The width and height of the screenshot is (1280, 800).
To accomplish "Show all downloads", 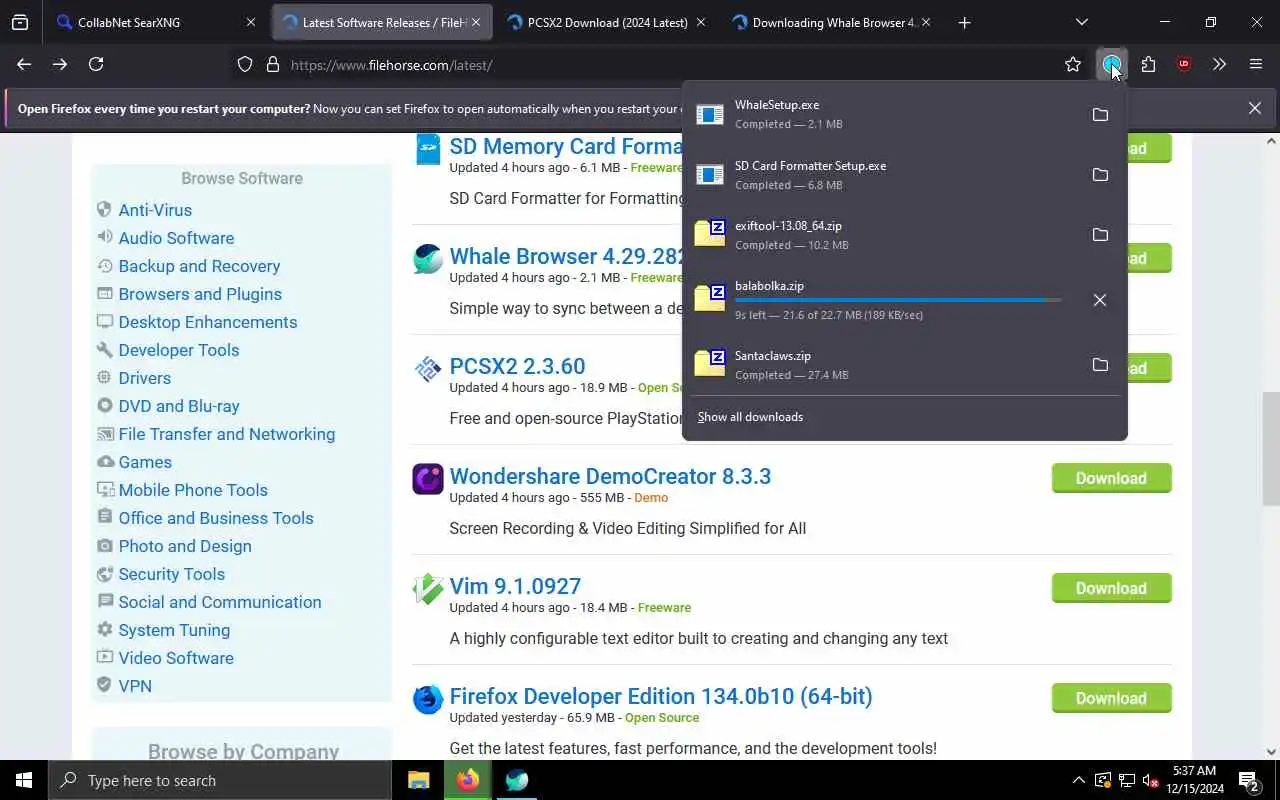I will pyautogui.click(x=750, y=417).
